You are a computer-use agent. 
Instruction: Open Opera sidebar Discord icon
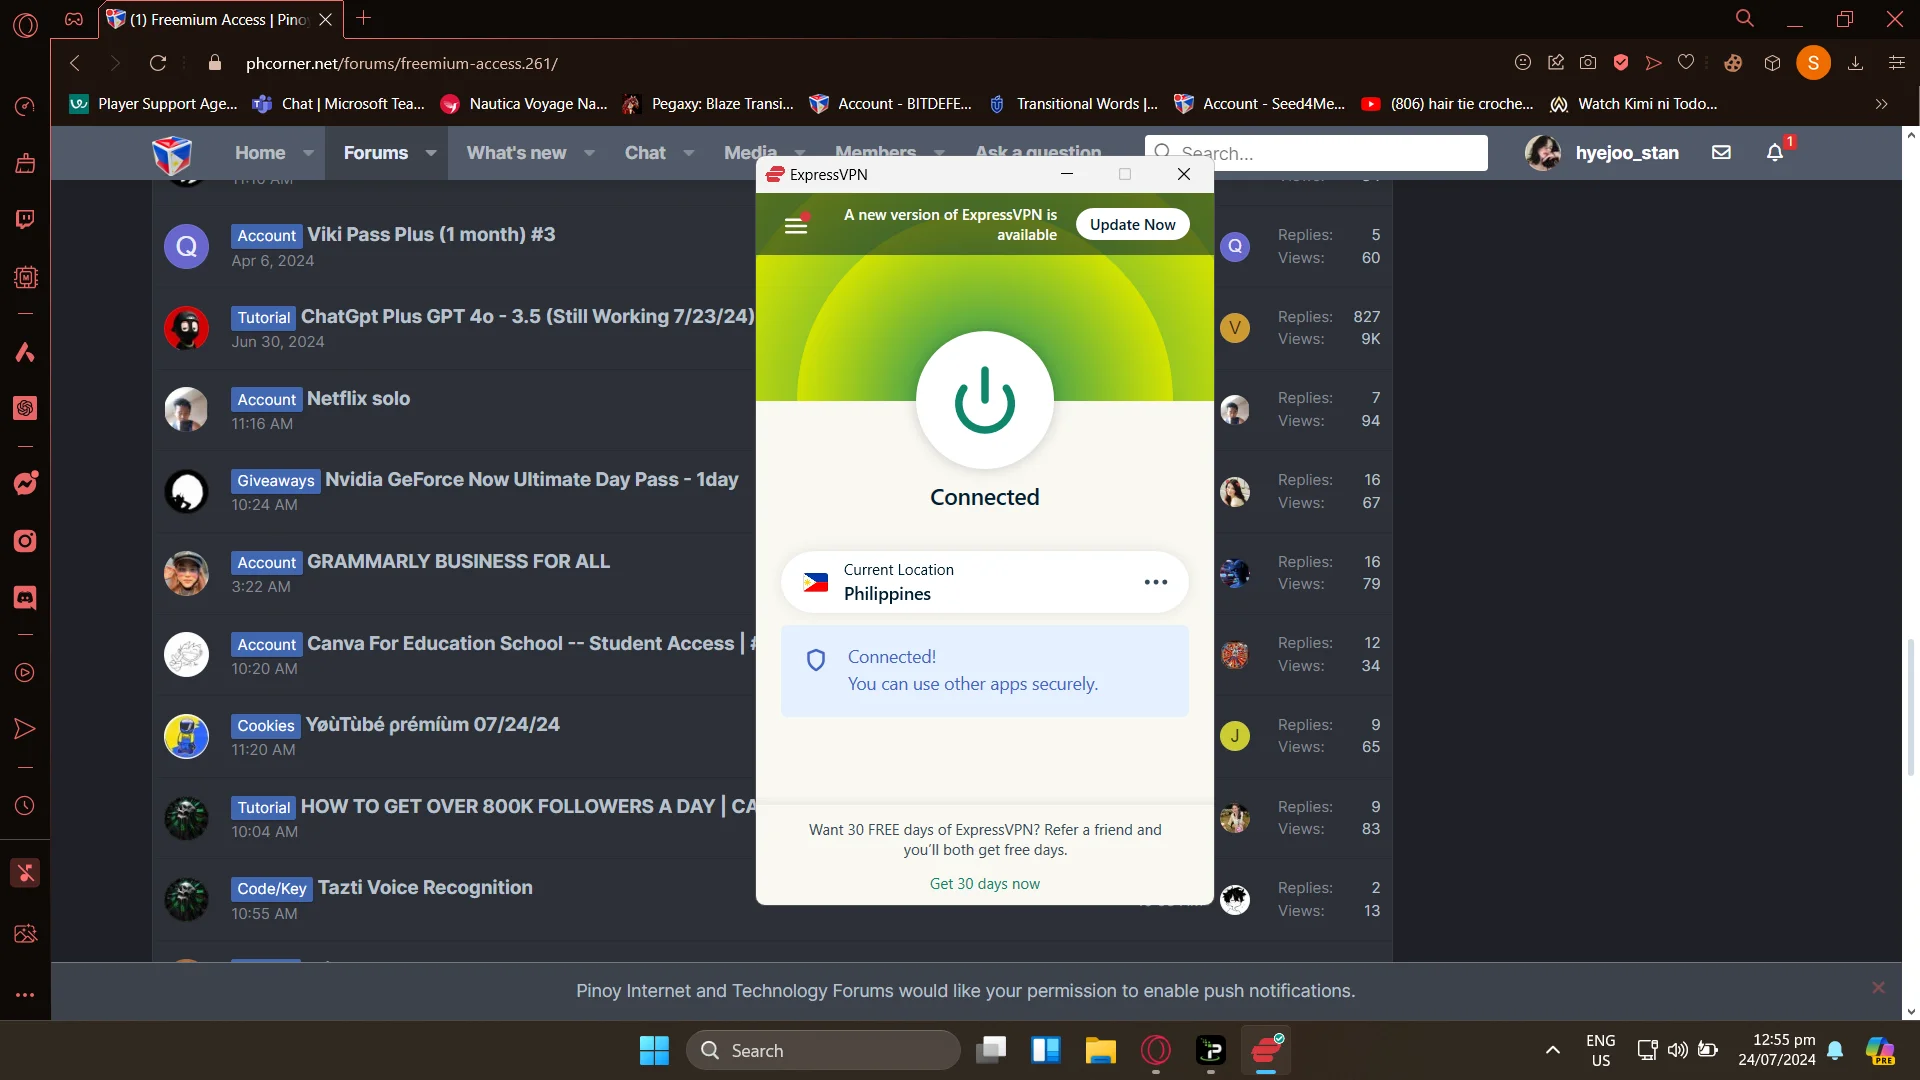(x=25, y=598)
